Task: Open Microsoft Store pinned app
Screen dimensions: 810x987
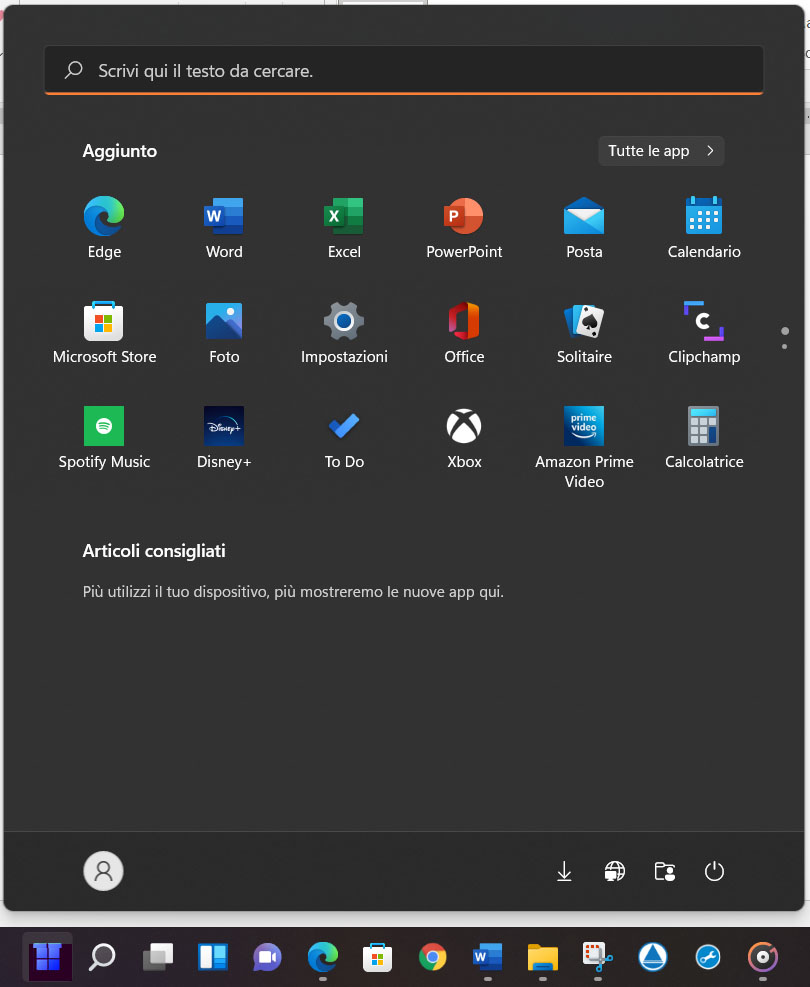Action: (104, 333)
